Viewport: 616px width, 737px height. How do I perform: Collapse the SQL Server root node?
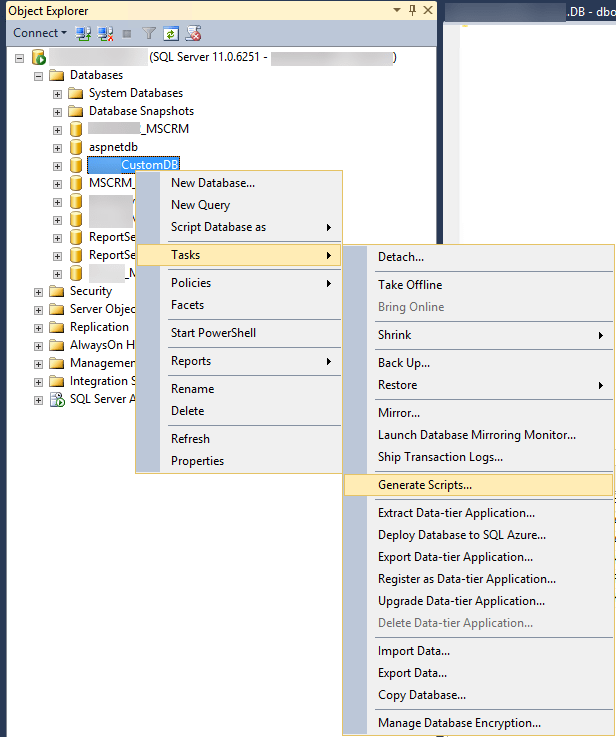19,58
